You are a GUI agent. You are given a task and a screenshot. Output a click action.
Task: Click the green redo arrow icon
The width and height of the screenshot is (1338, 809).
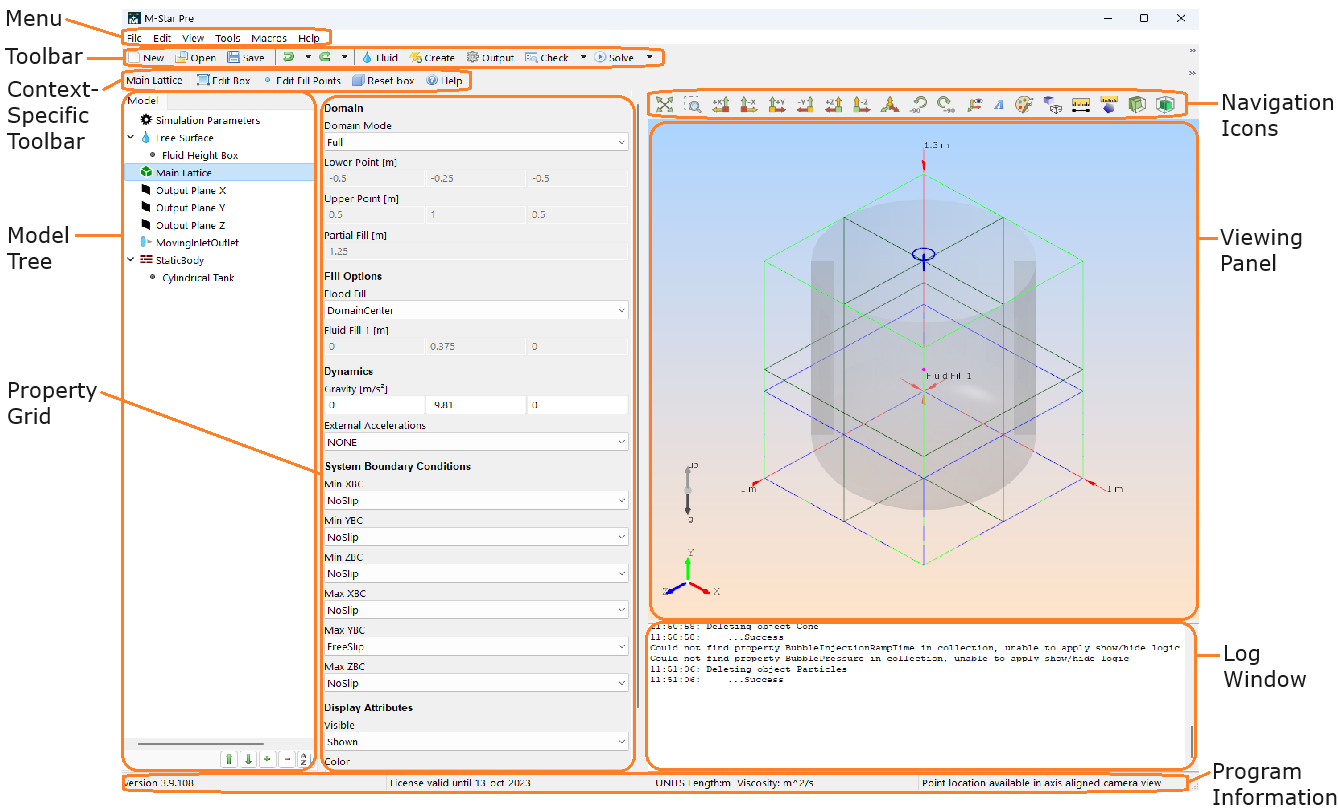(x=324, y=58)
